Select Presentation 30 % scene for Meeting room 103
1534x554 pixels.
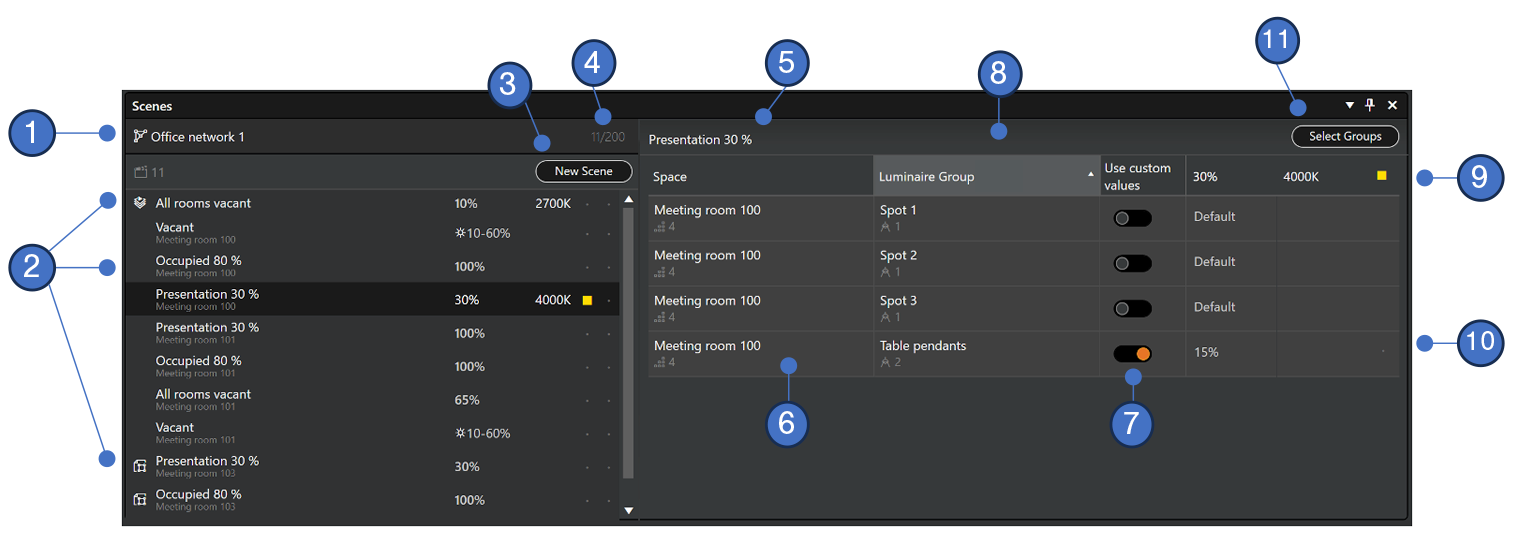[372, 466]
